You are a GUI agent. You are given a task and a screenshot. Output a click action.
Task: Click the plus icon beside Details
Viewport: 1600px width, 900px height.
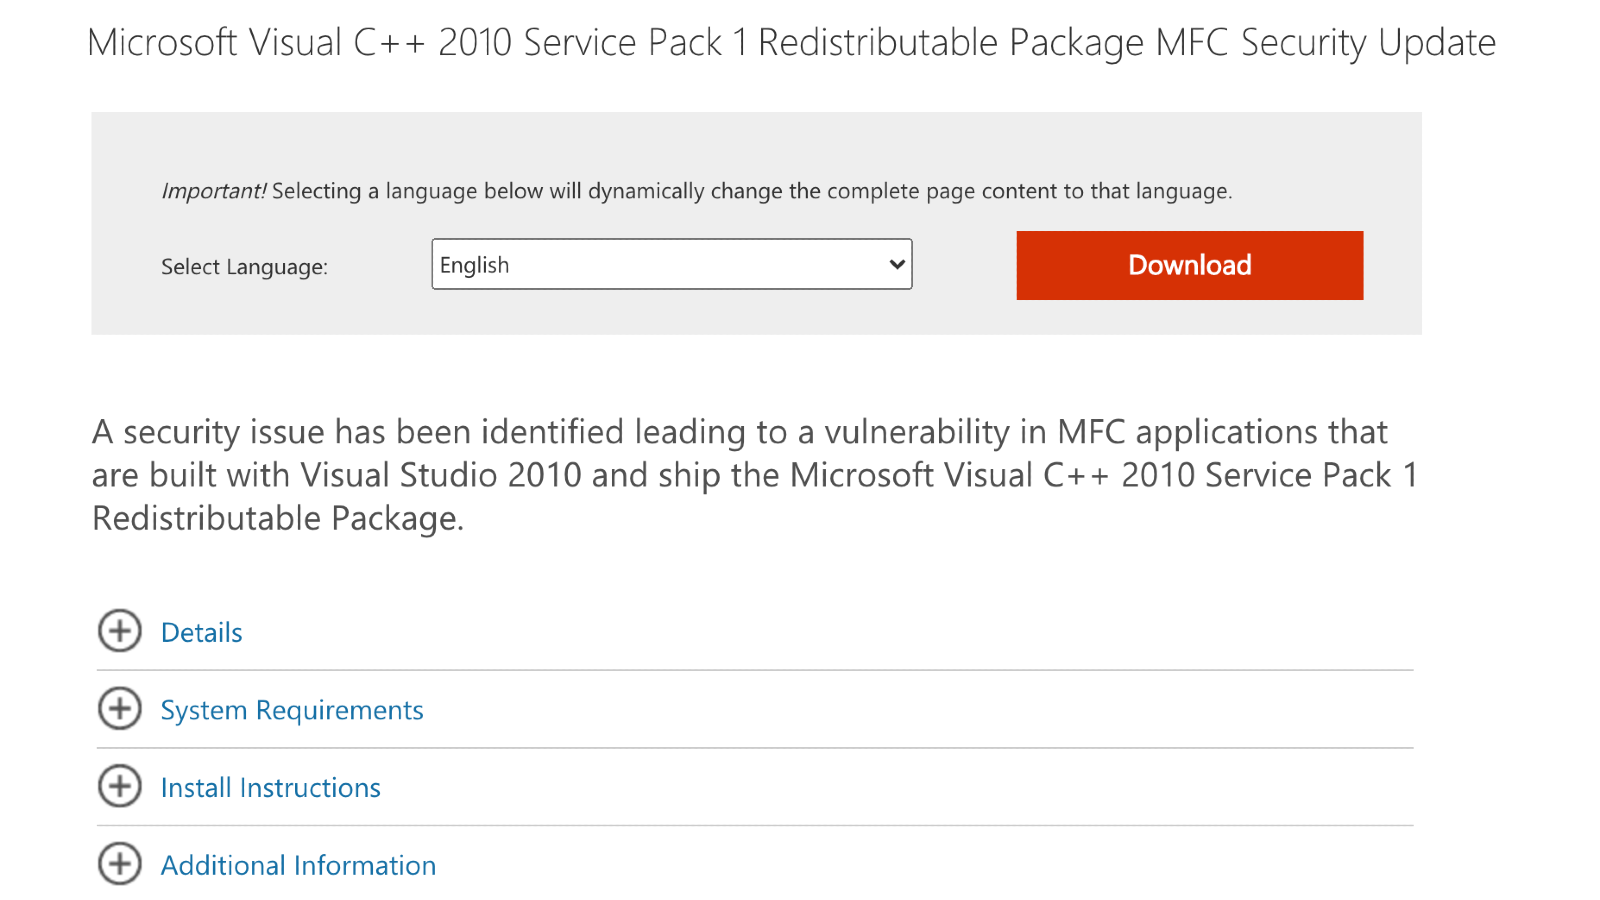[120, 631]
